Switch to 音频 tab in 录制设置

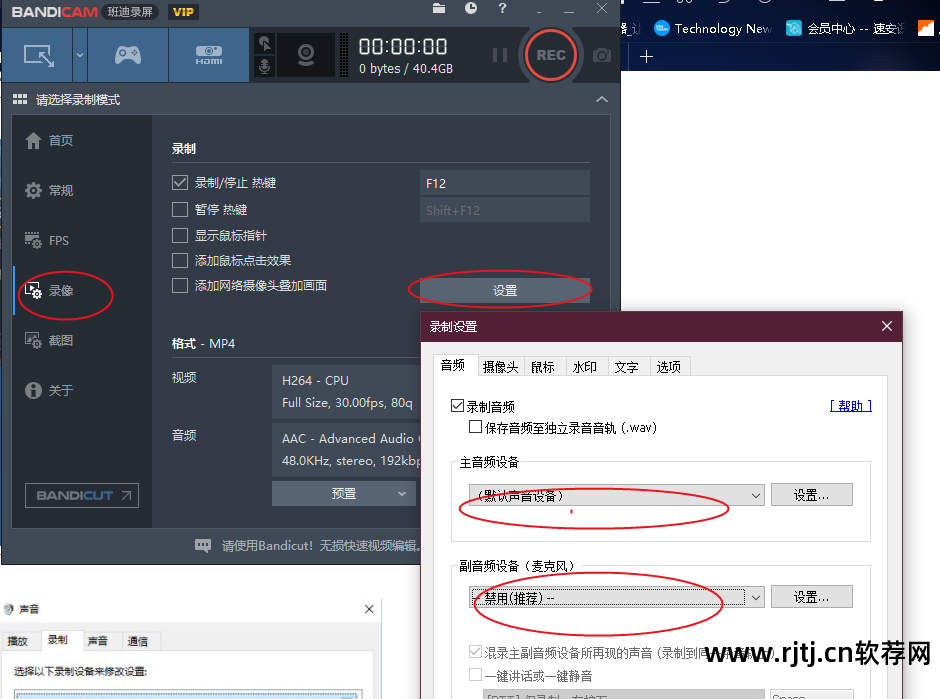pos(453,365)
